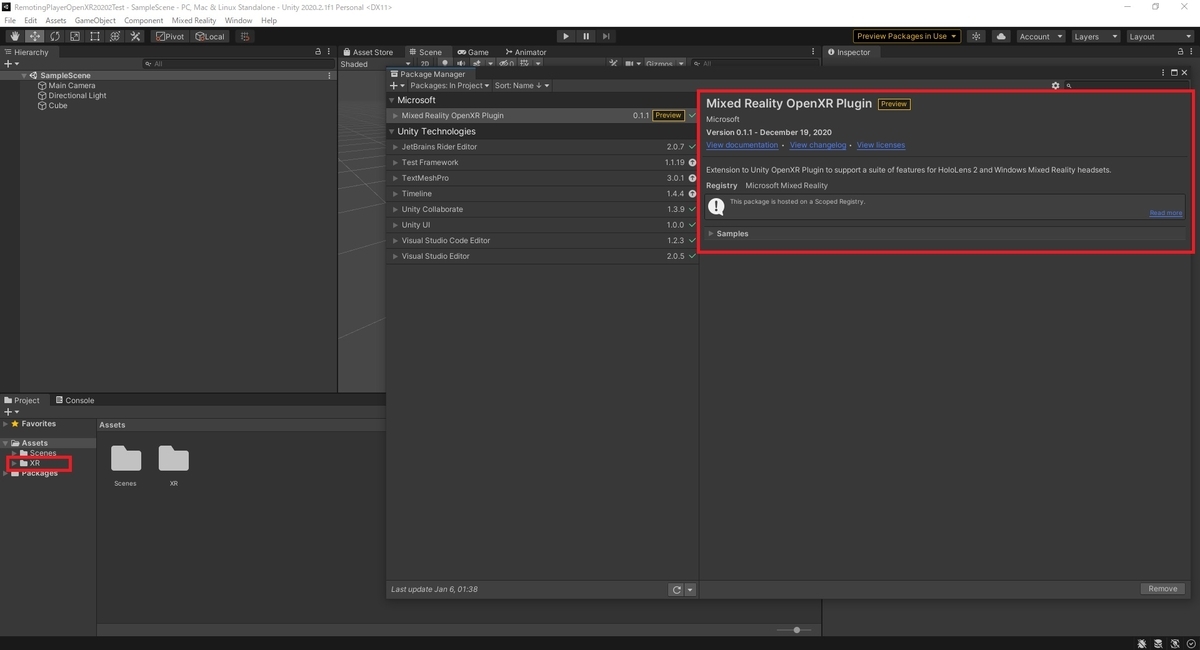Click the Play button
Screen dimensions: 1200x650
click(566, 36)
